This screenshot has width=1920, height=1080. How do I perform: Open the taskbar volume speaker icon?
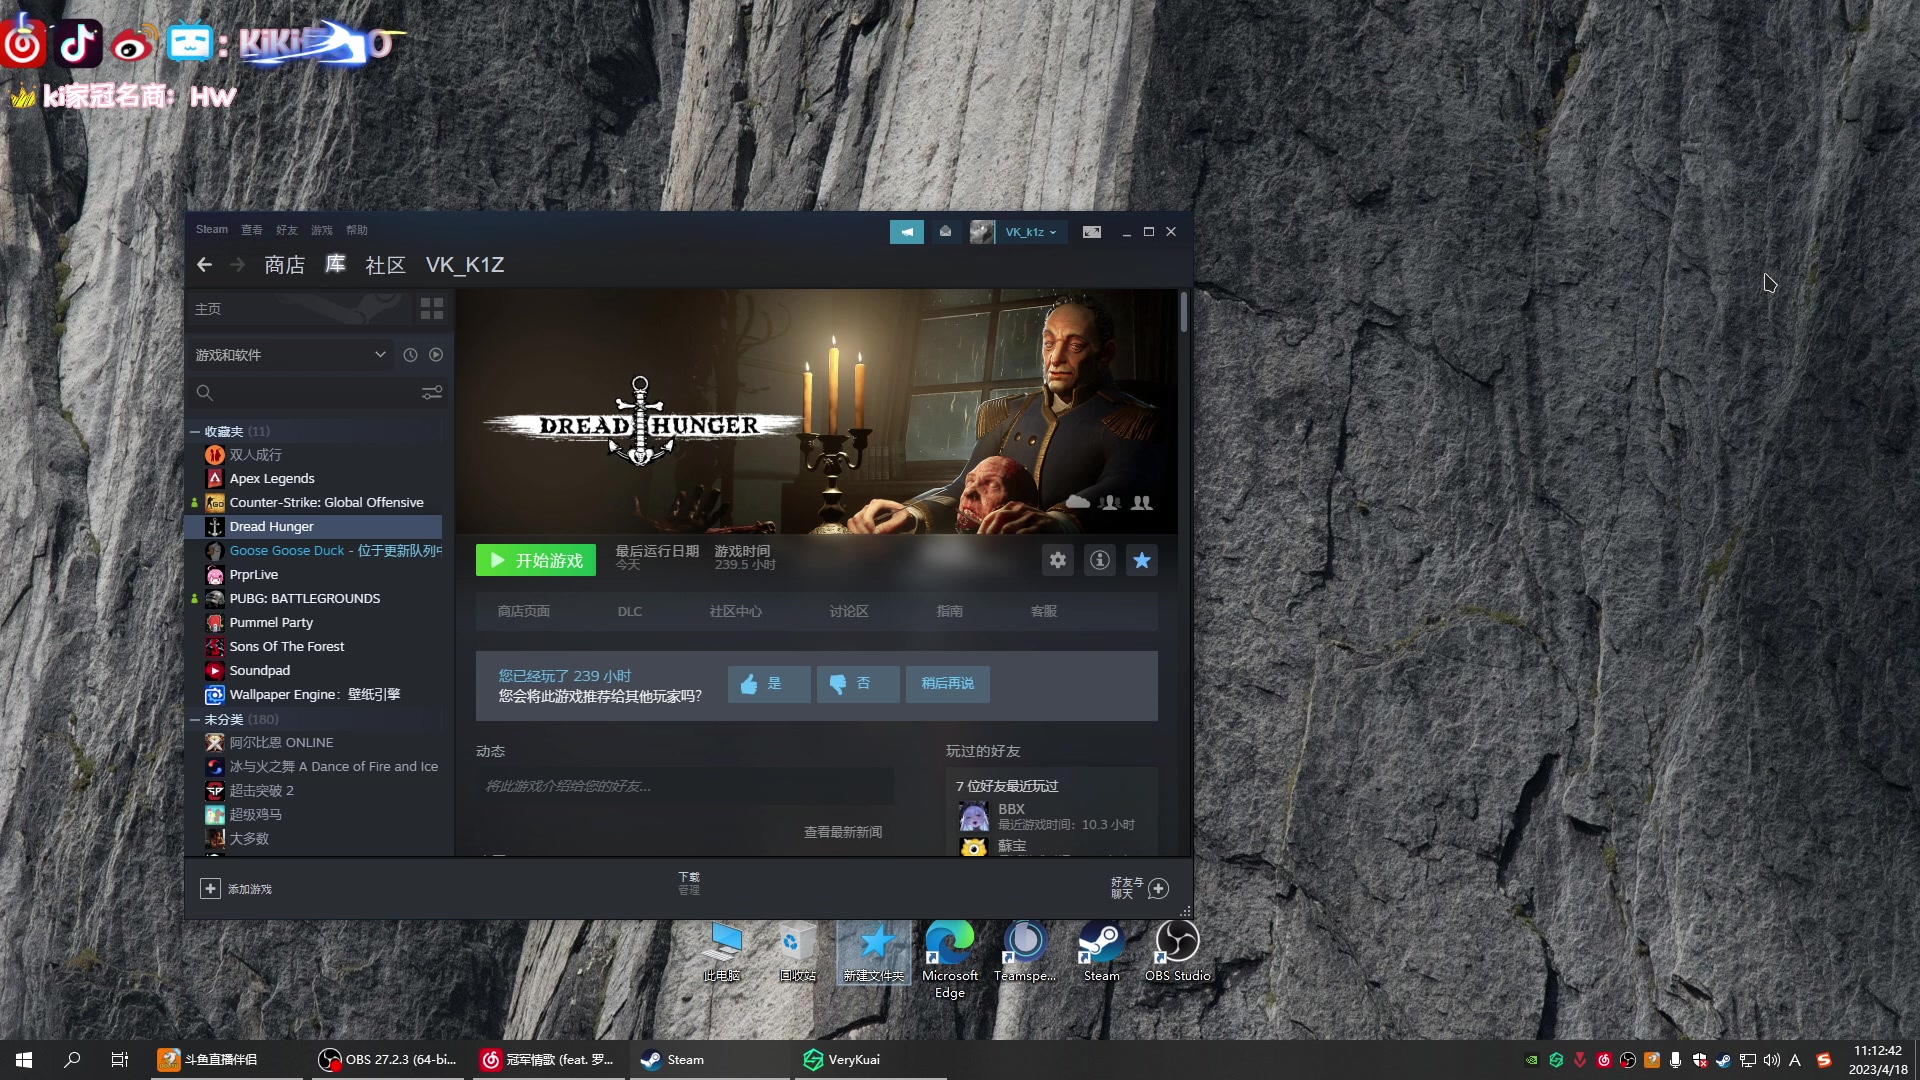coord(1772,1060)
